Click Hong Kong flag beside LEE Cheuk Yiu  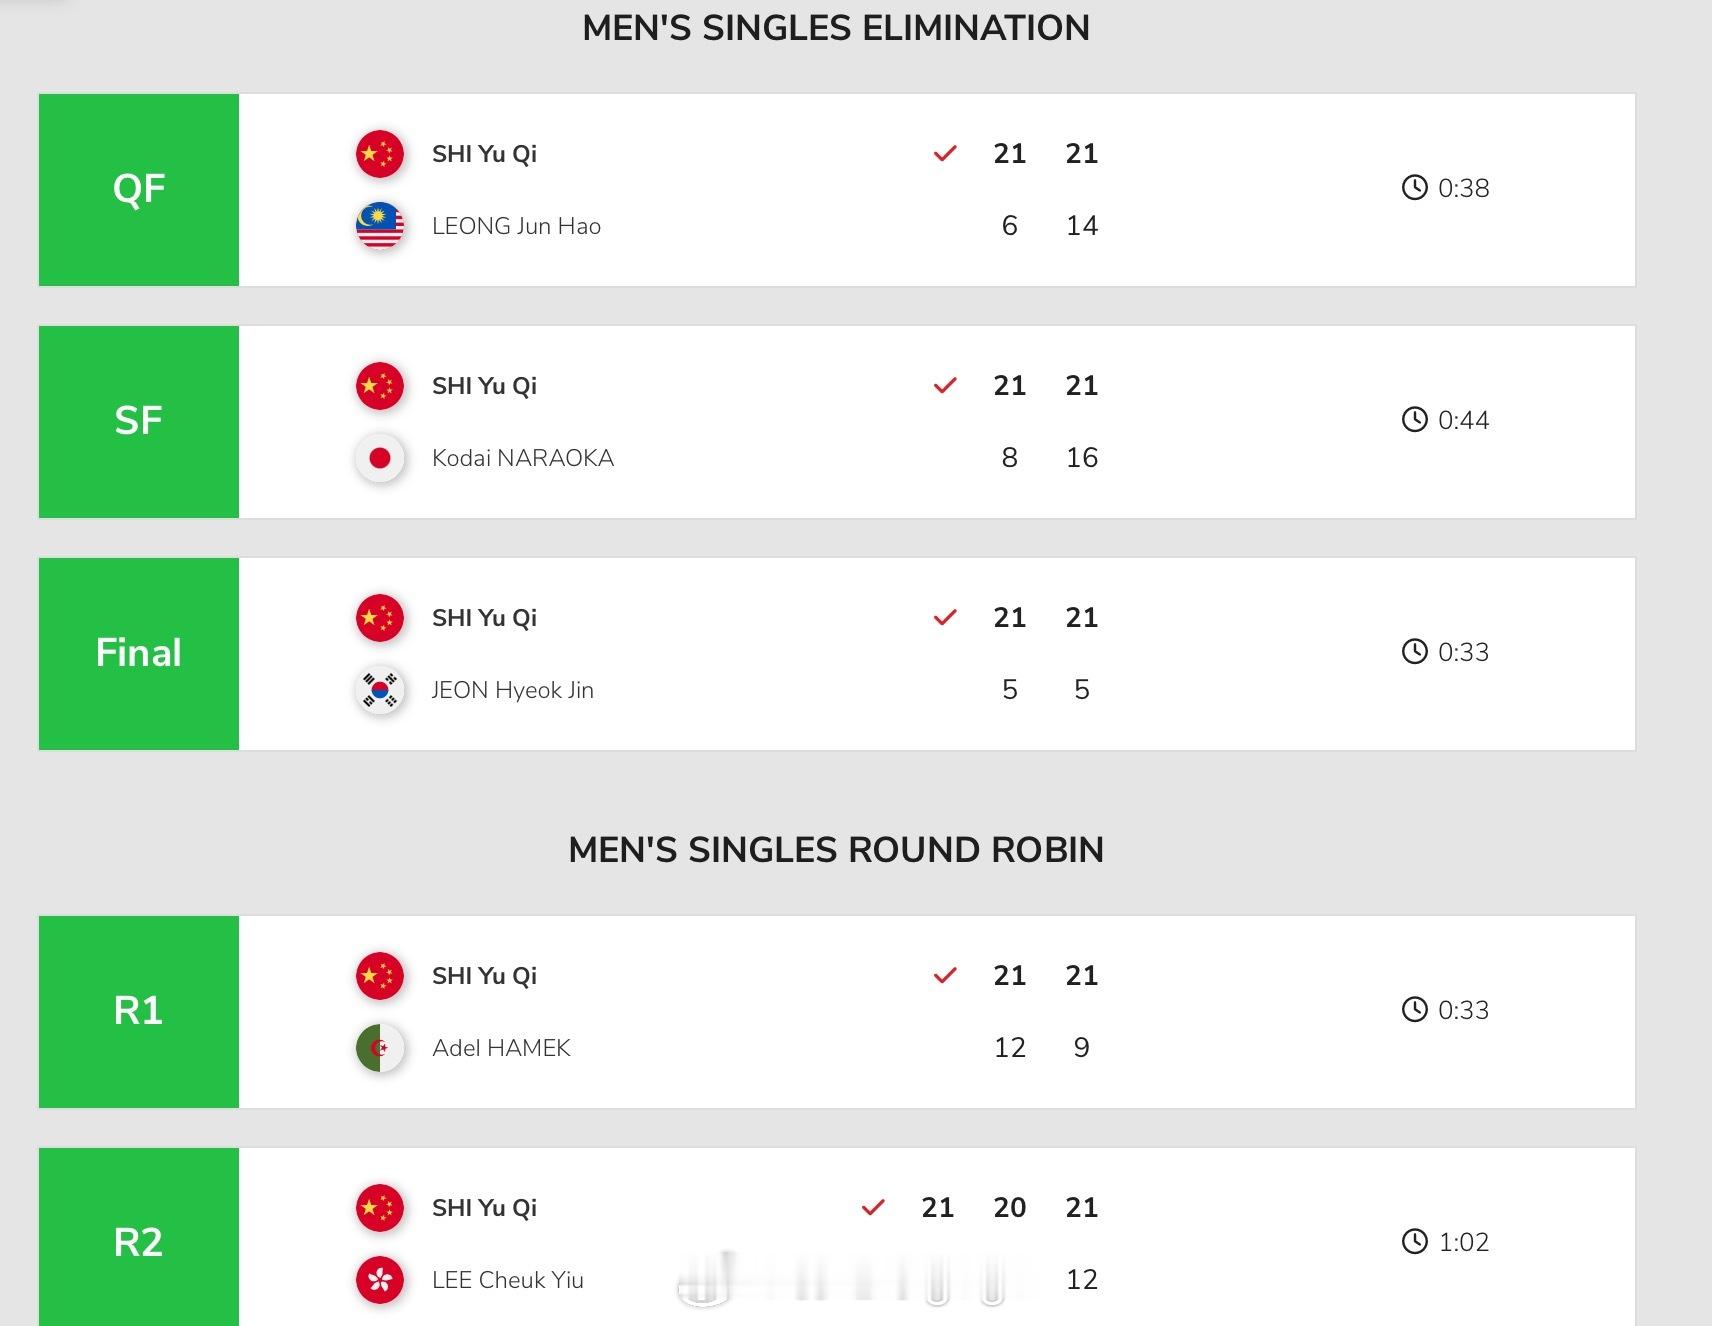click(380, 1280)
